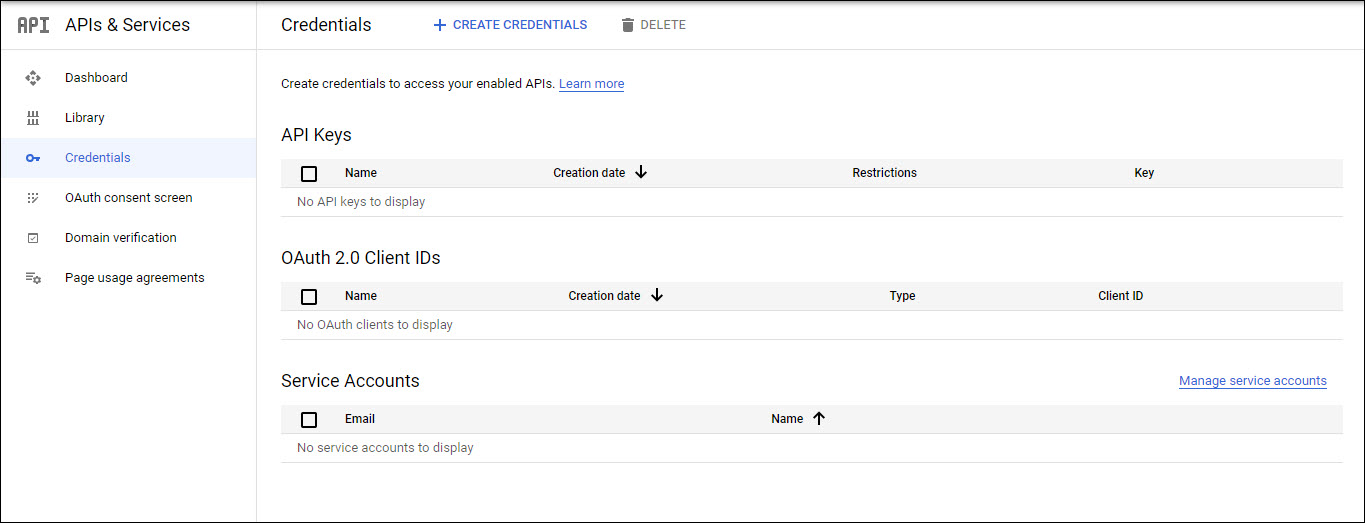The height and width of the screenshot is (523, 1365).
Task: Sort Service Accounts by Name arrow
Action: (819, 419)
